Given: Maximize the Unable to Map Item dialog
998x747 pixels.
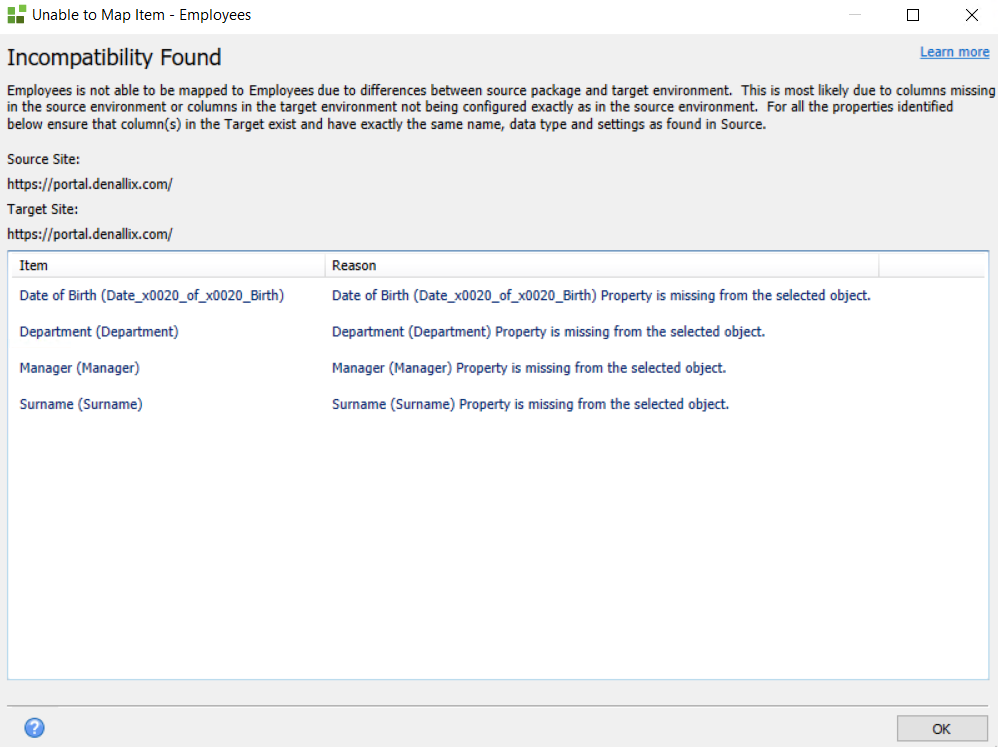Looking at the screenshot, I should (x=912, y=15).
